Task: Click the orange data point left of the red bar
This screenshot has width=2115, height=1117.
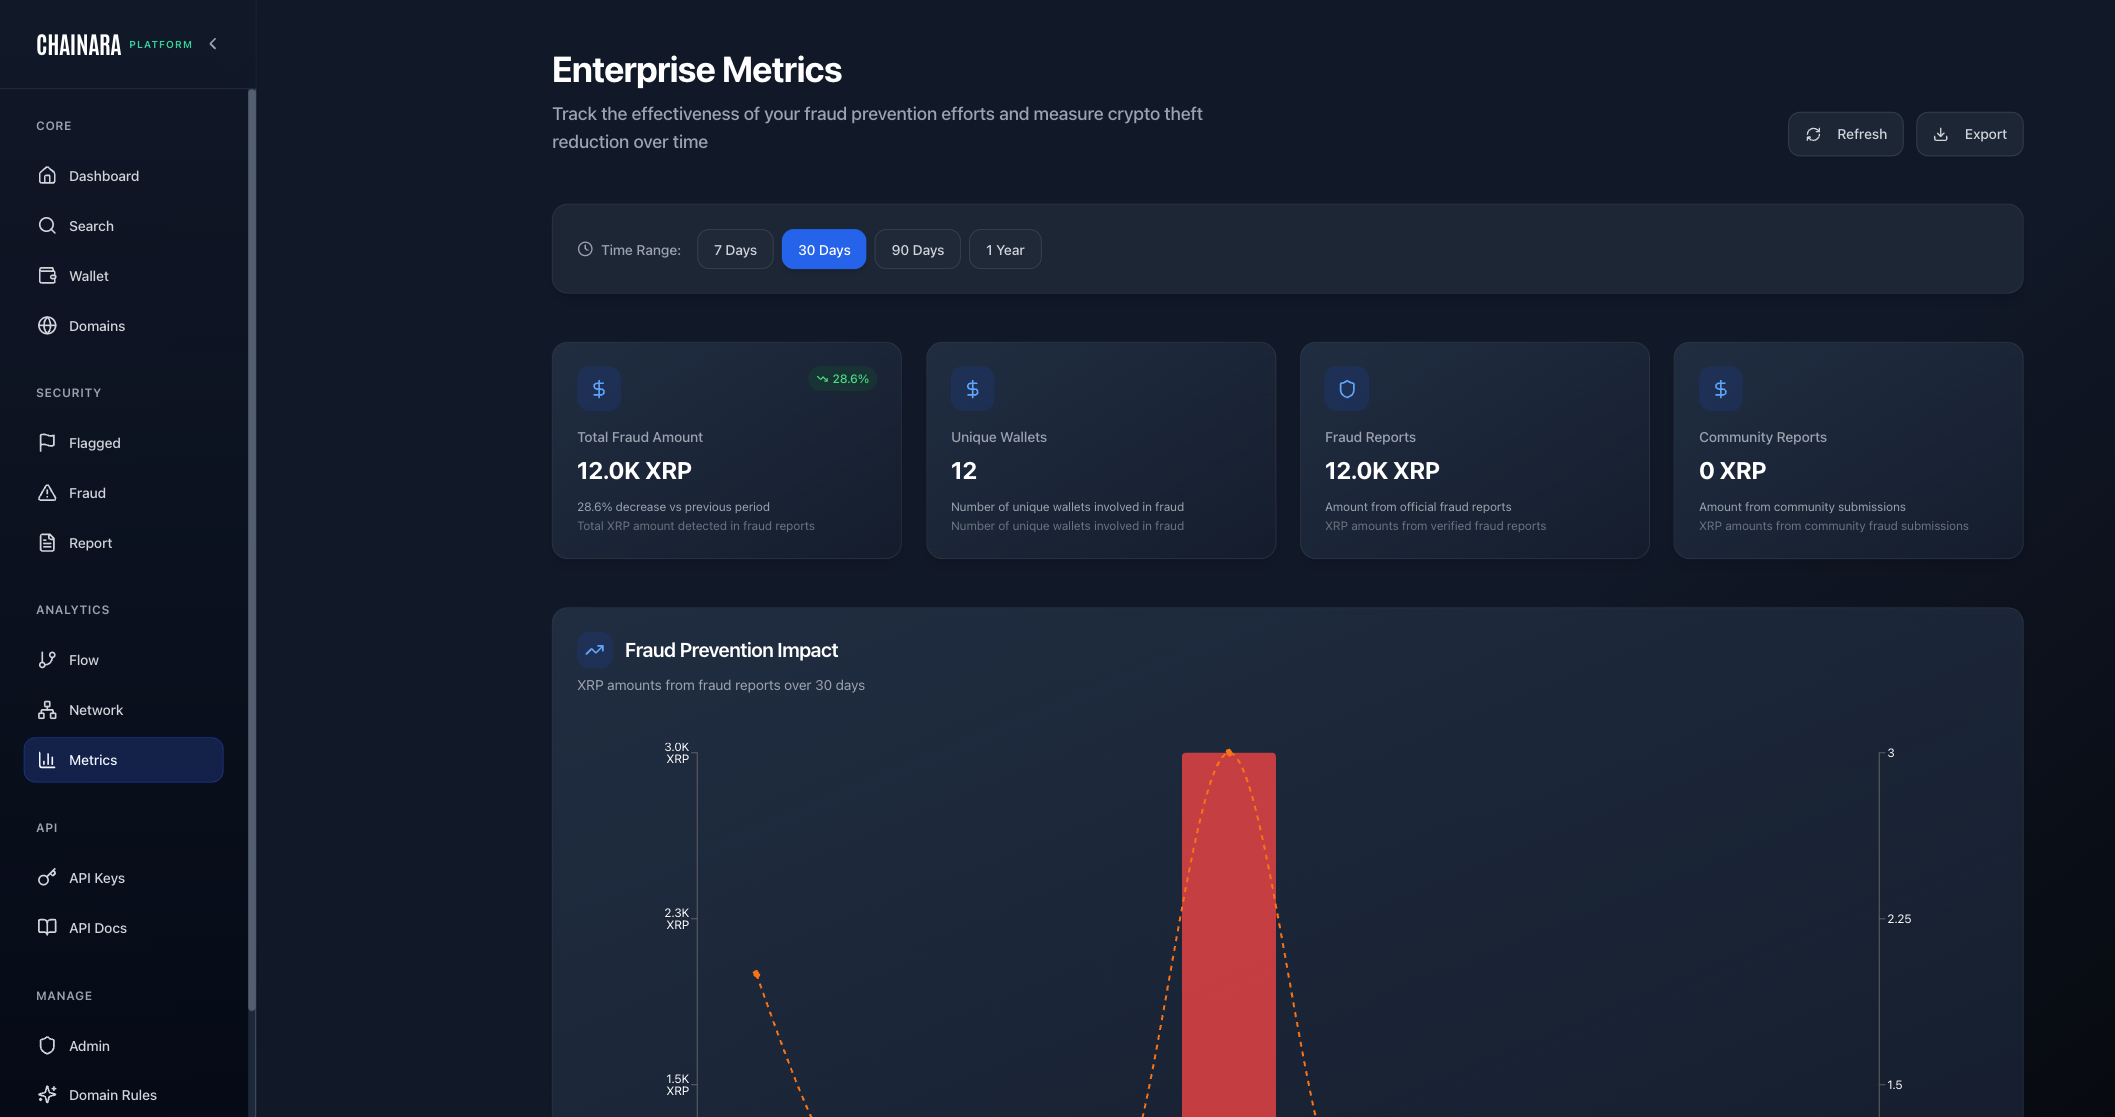Action: tap(756, 973)
